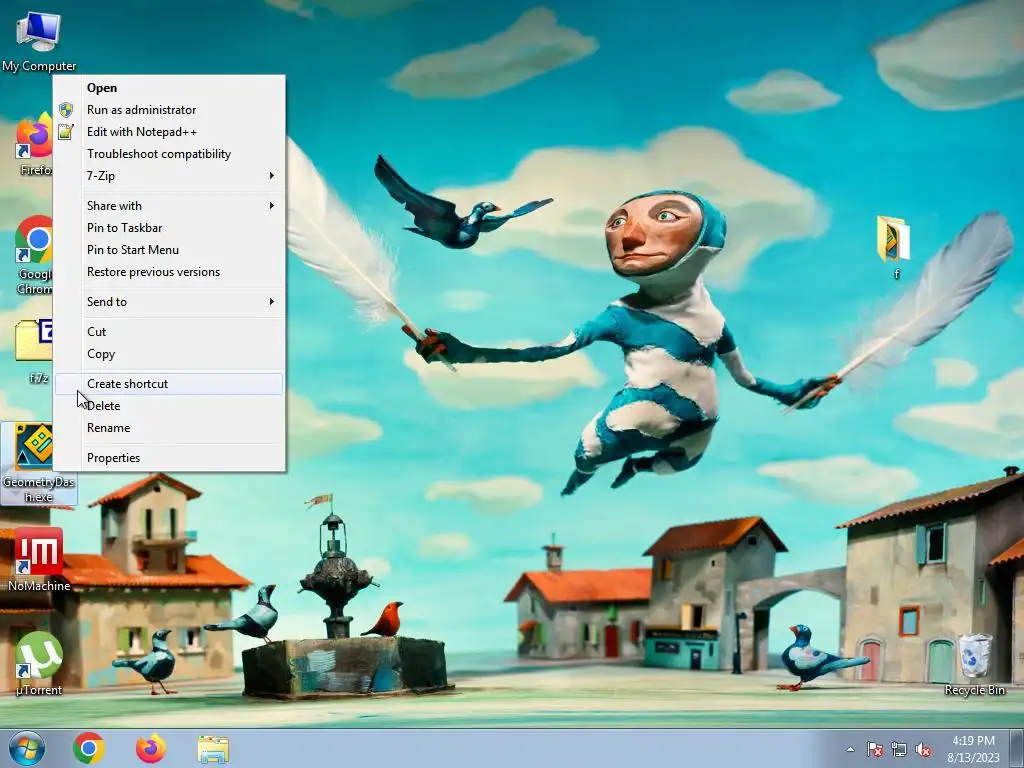
Task: Choose Pin to Taskbar
Action: pos(169,228)
